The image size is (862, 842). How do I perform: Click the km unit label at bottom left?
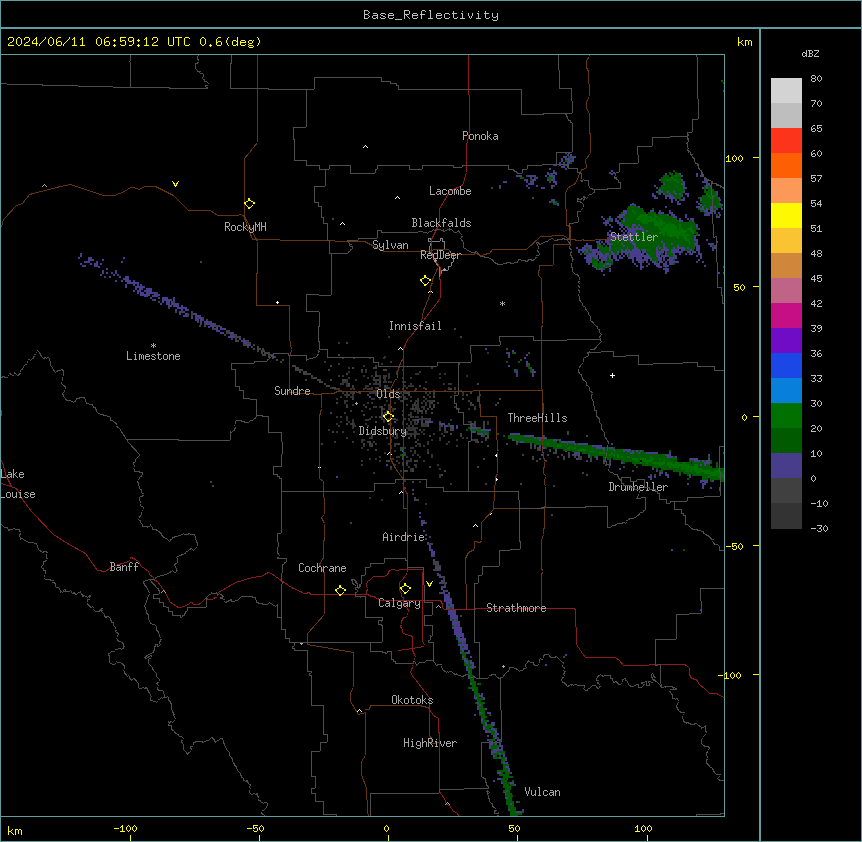pyautogui.click(x=15, y=830)
